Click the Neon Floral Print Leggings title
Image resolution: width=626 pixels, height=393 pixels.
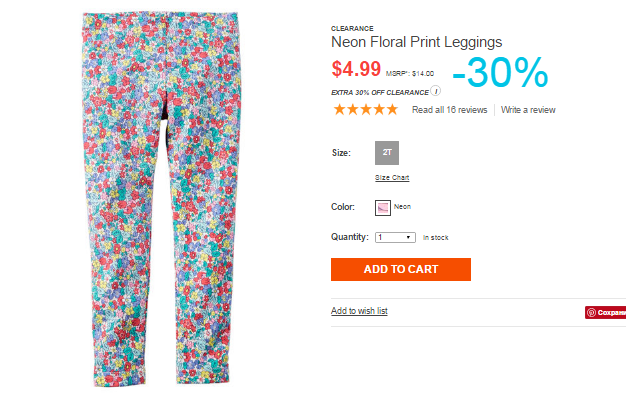(416, 42)
